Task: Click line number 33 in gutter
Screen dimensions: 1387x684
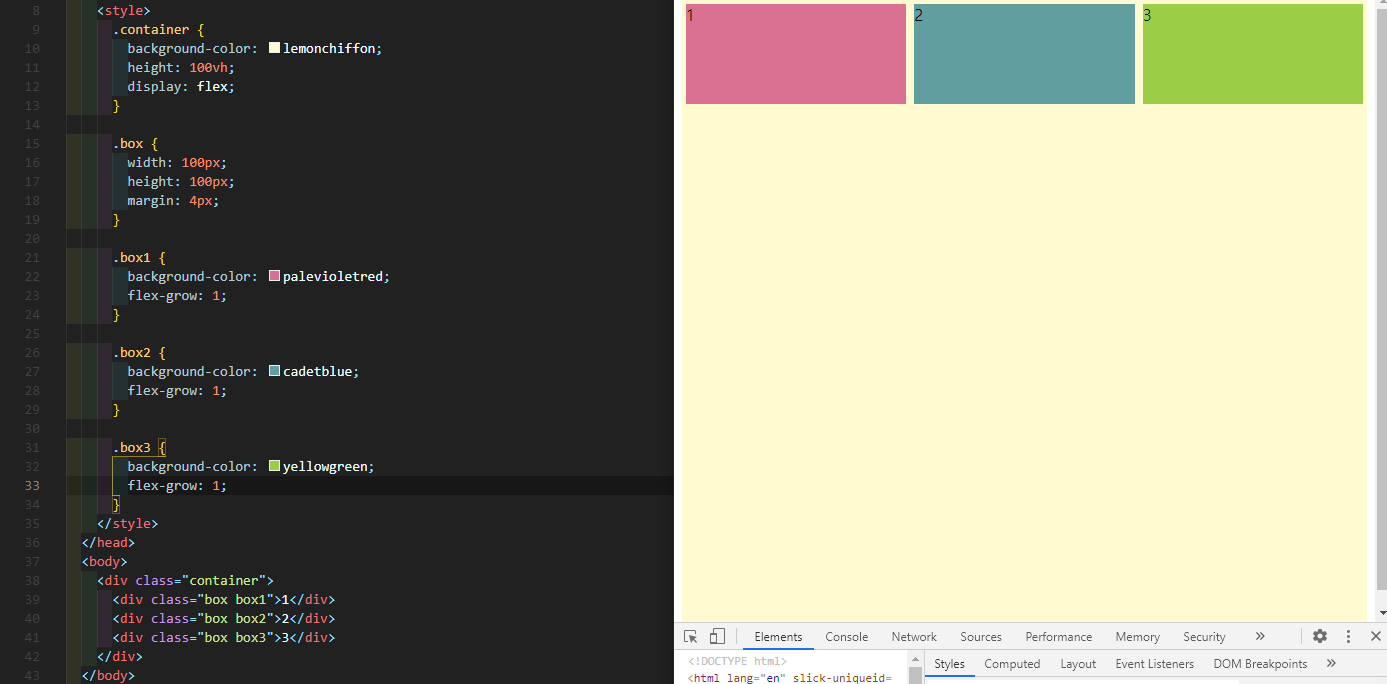Action: 32,485
